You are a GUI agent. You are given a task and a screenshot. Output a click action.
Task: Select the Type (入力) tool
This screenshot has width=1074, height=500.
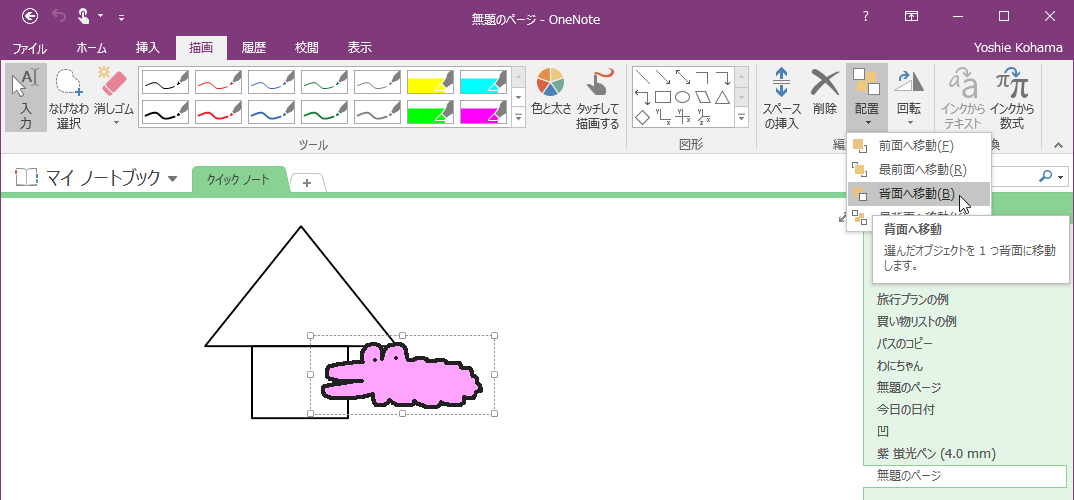(26, 97)
